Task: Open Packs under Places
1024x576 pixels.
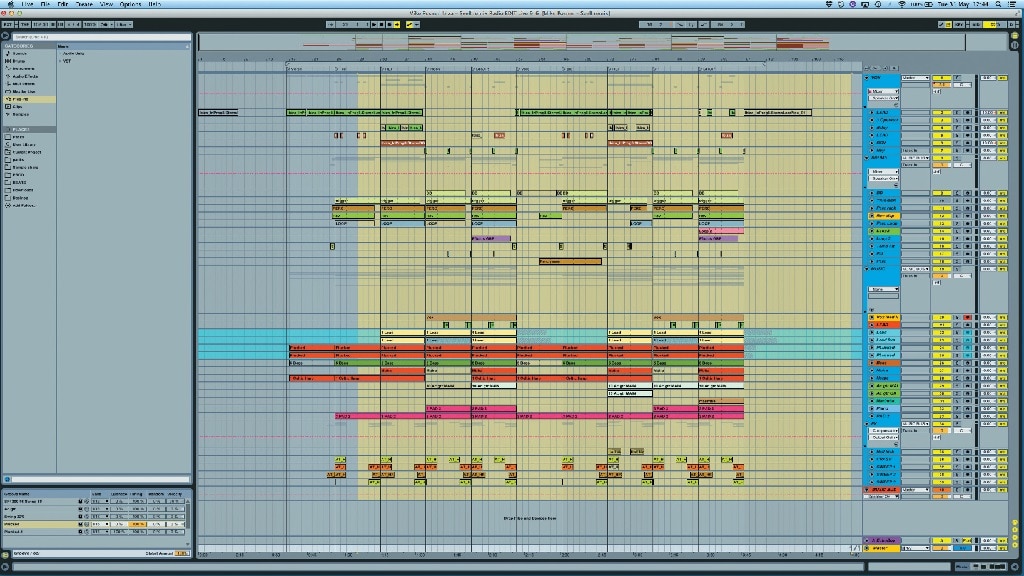Action: [x=18, y=137]
